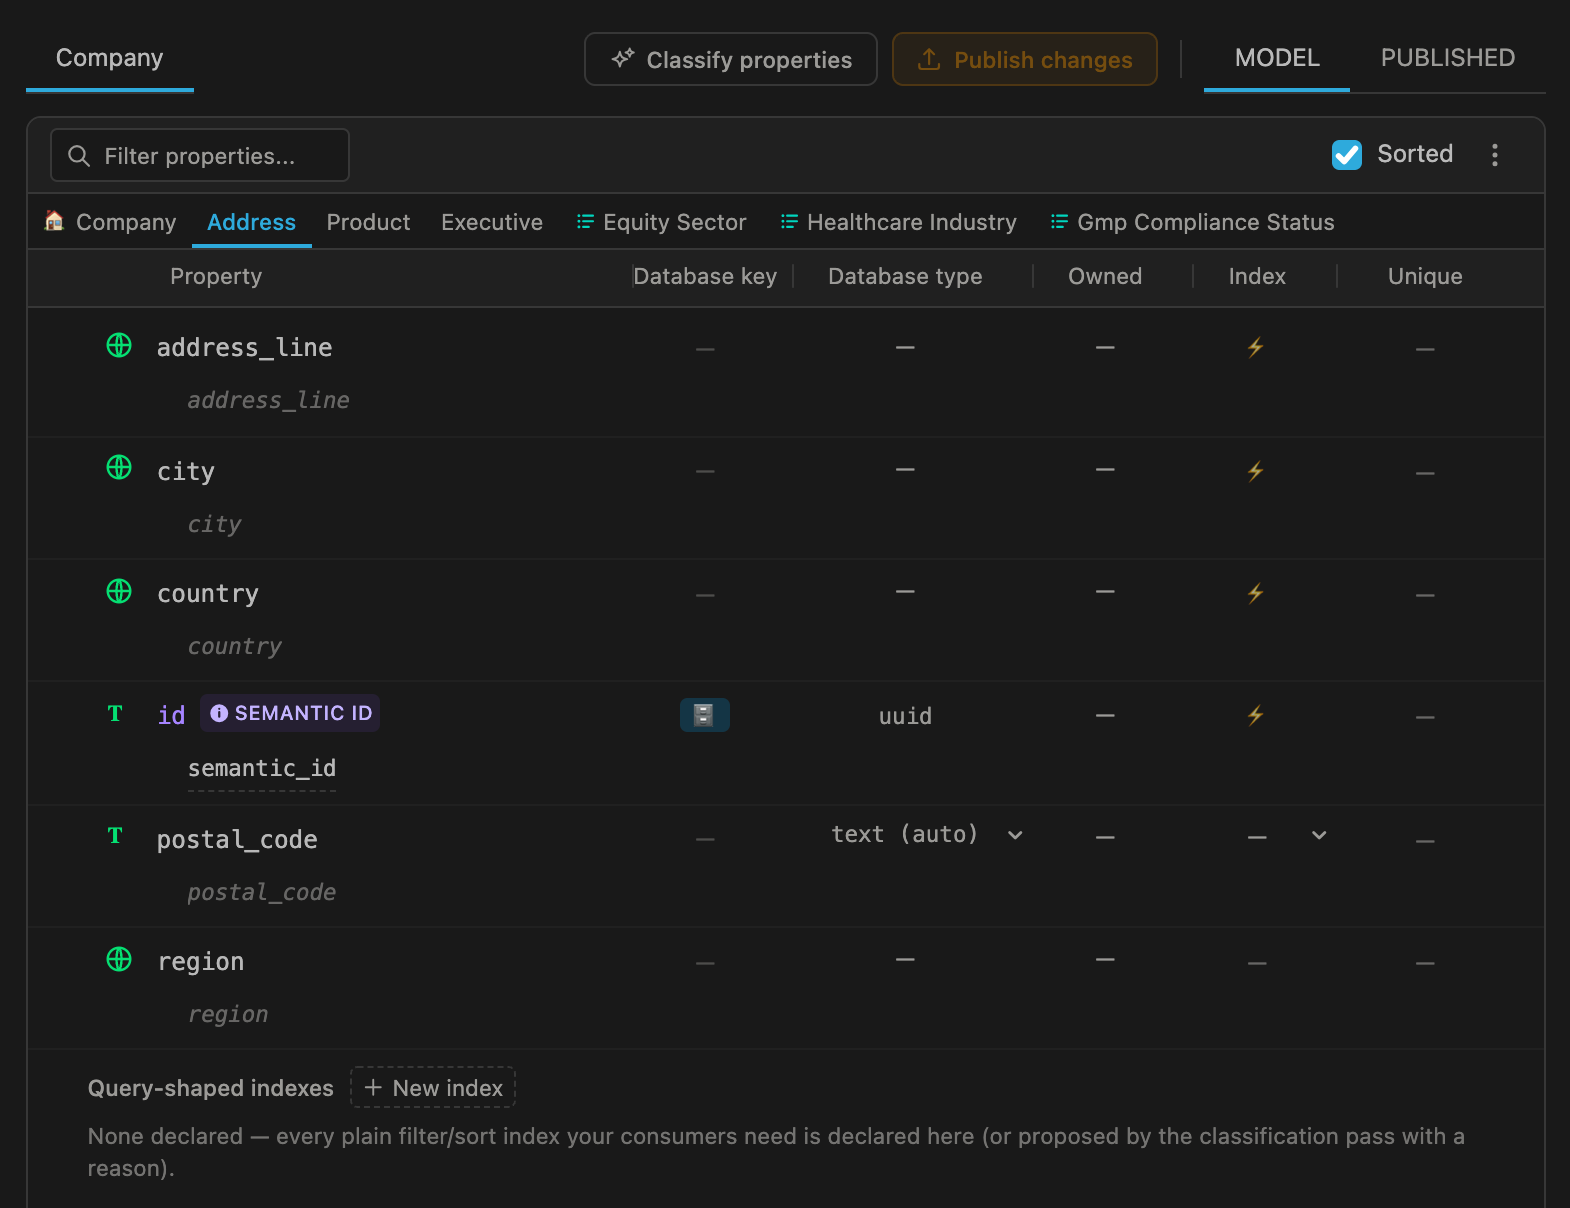Click the italic postal_code database name

pyautogui.click(x=262, y=892)
